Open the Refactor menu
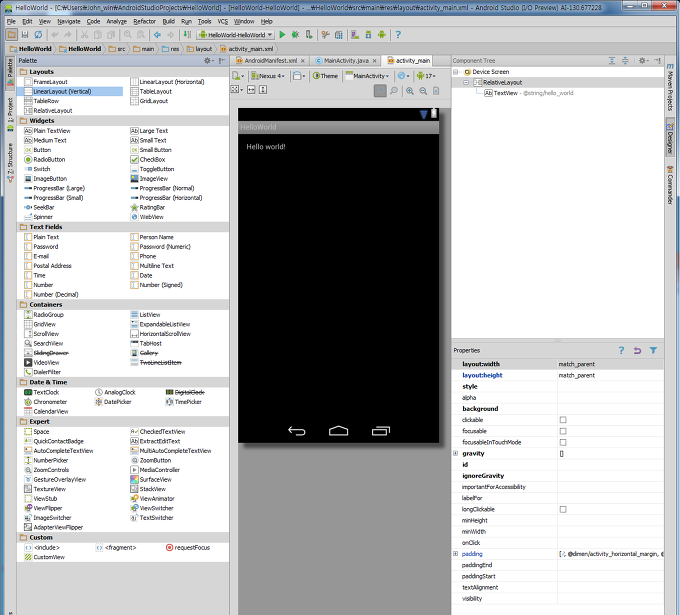Screen dimensions: 680x615 point(144,21)
